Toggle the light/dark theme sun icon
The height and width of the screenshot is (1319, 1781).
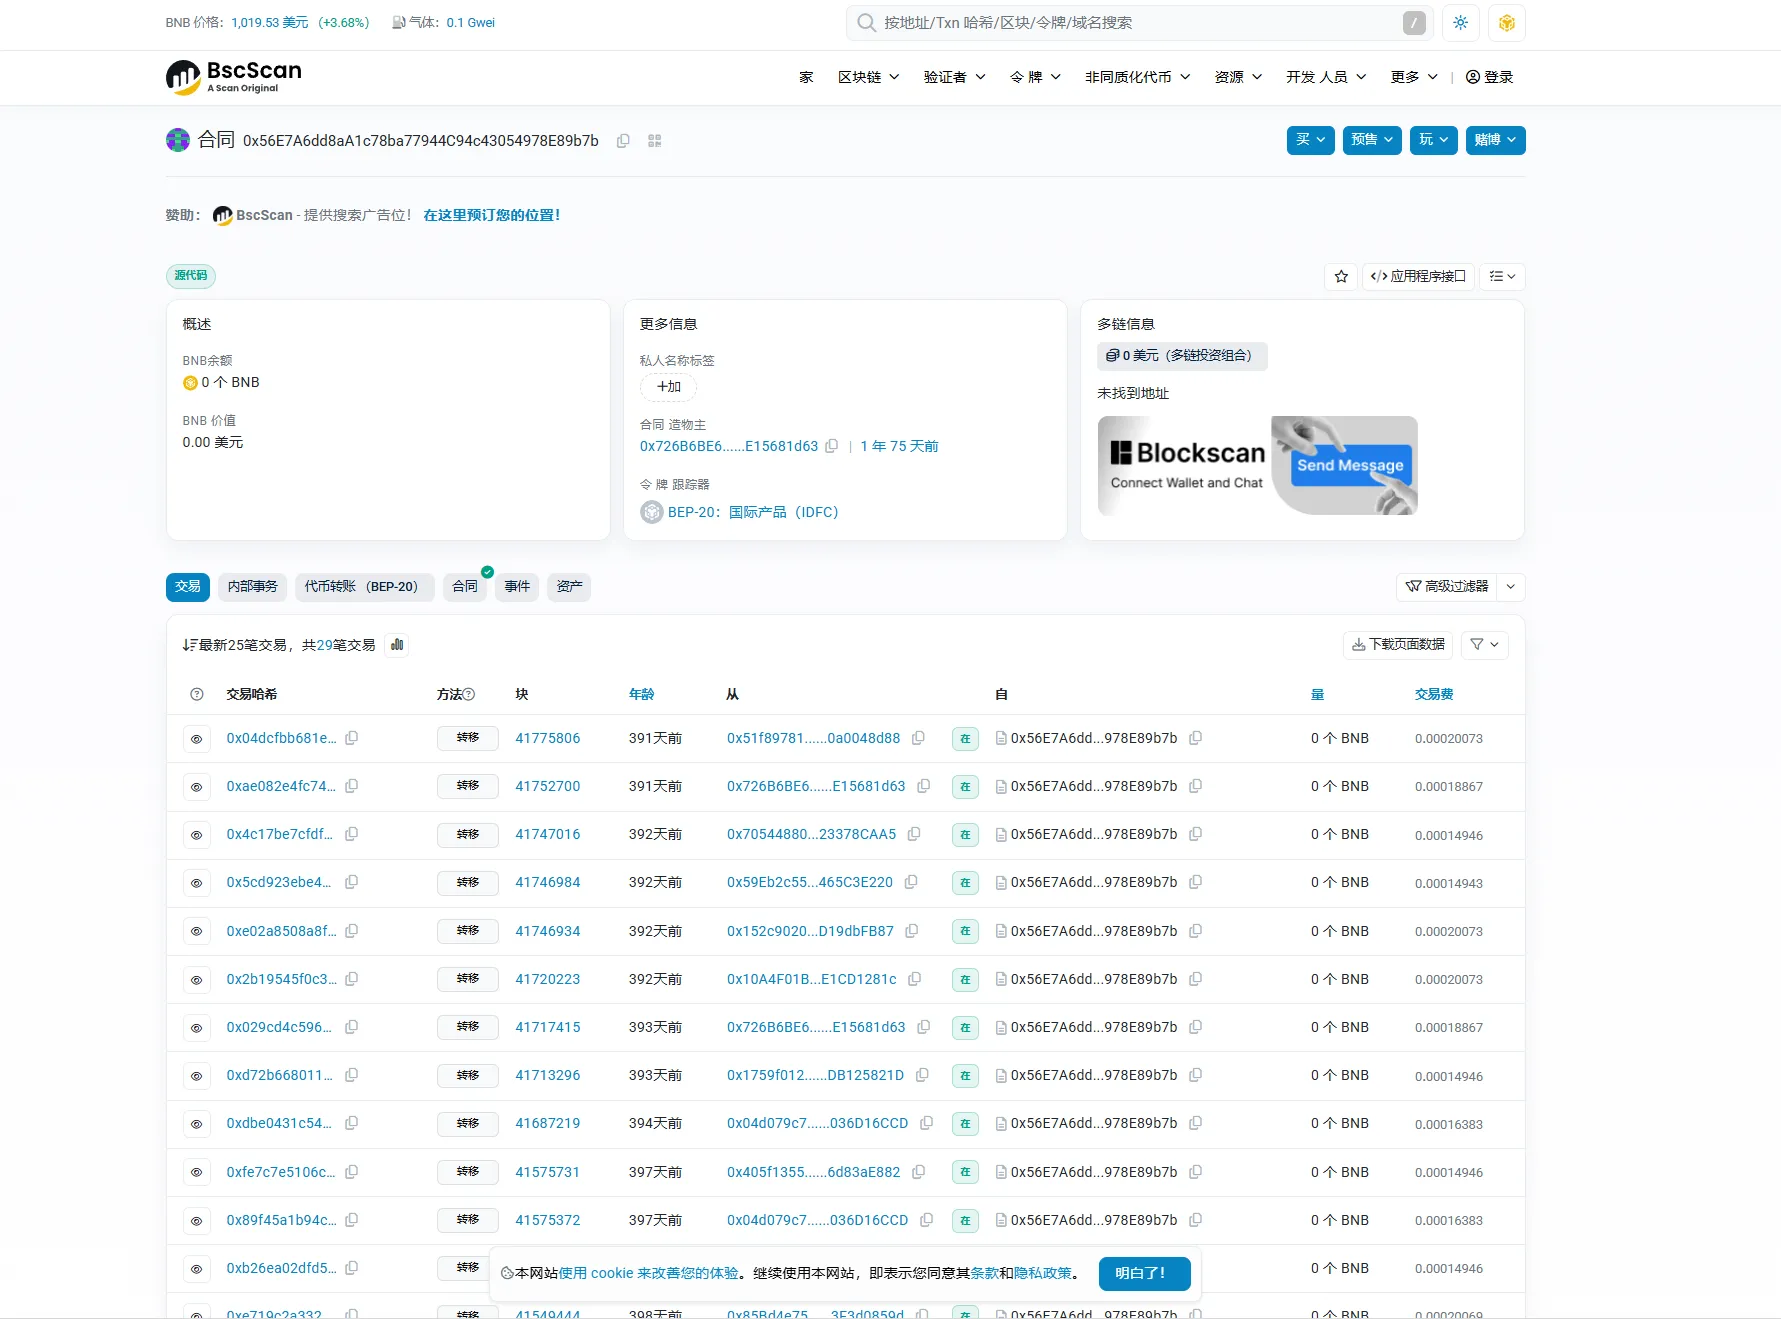click(x=1460, y=23)
